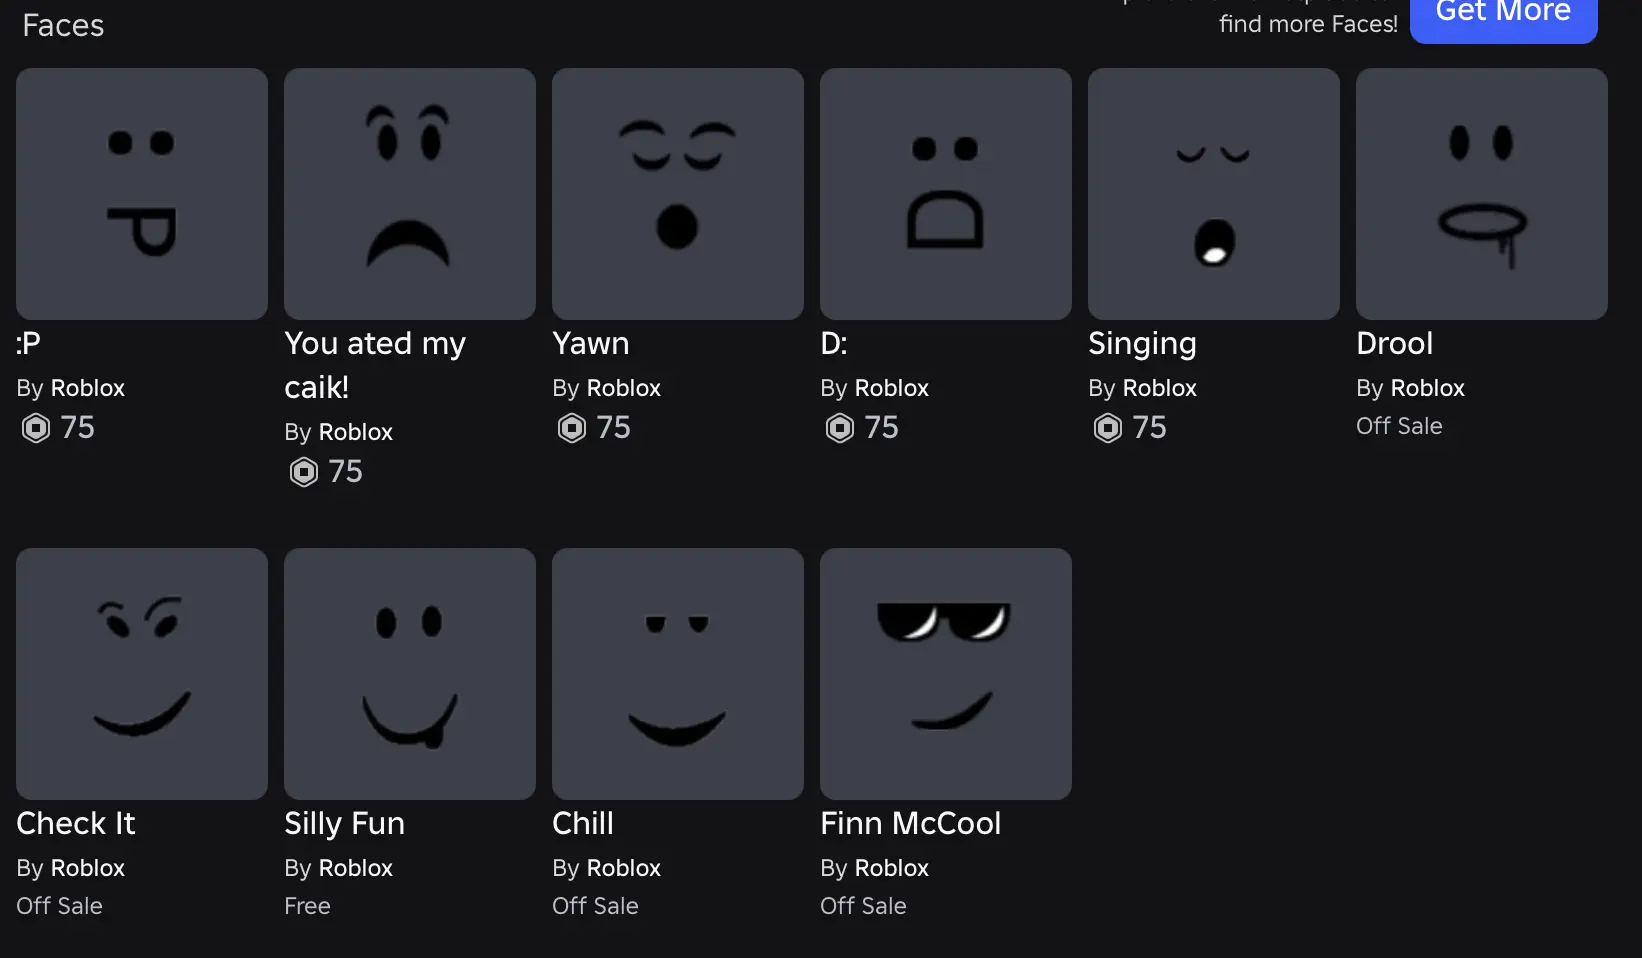Open the Yawn item title link
Image resolution: width=1642 pixels, height=958 pixels.
pyautogui.click(x=591, y=344)
